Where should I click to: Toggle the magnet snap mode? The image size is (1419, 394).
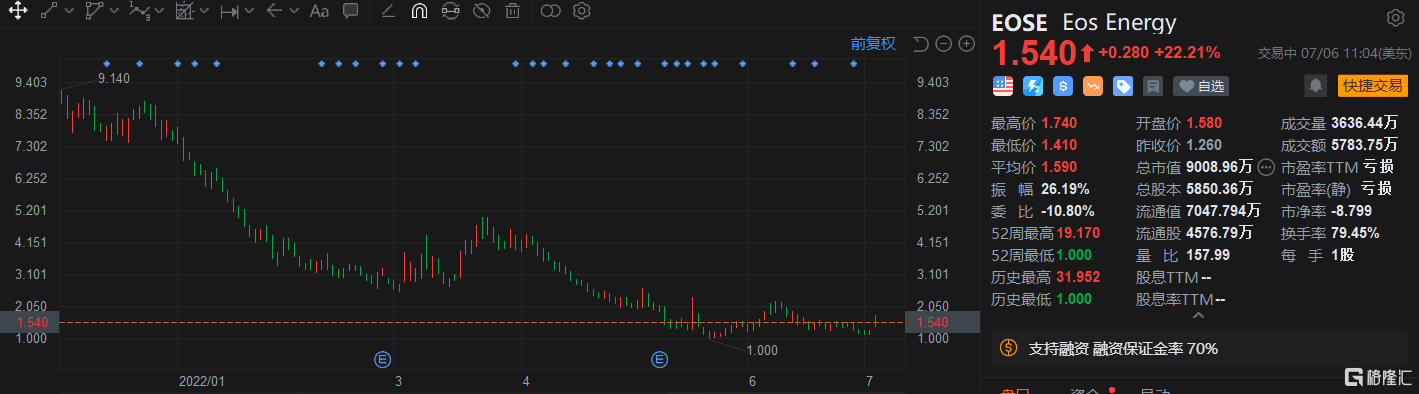pyautogui.click(x=419, y=12)
